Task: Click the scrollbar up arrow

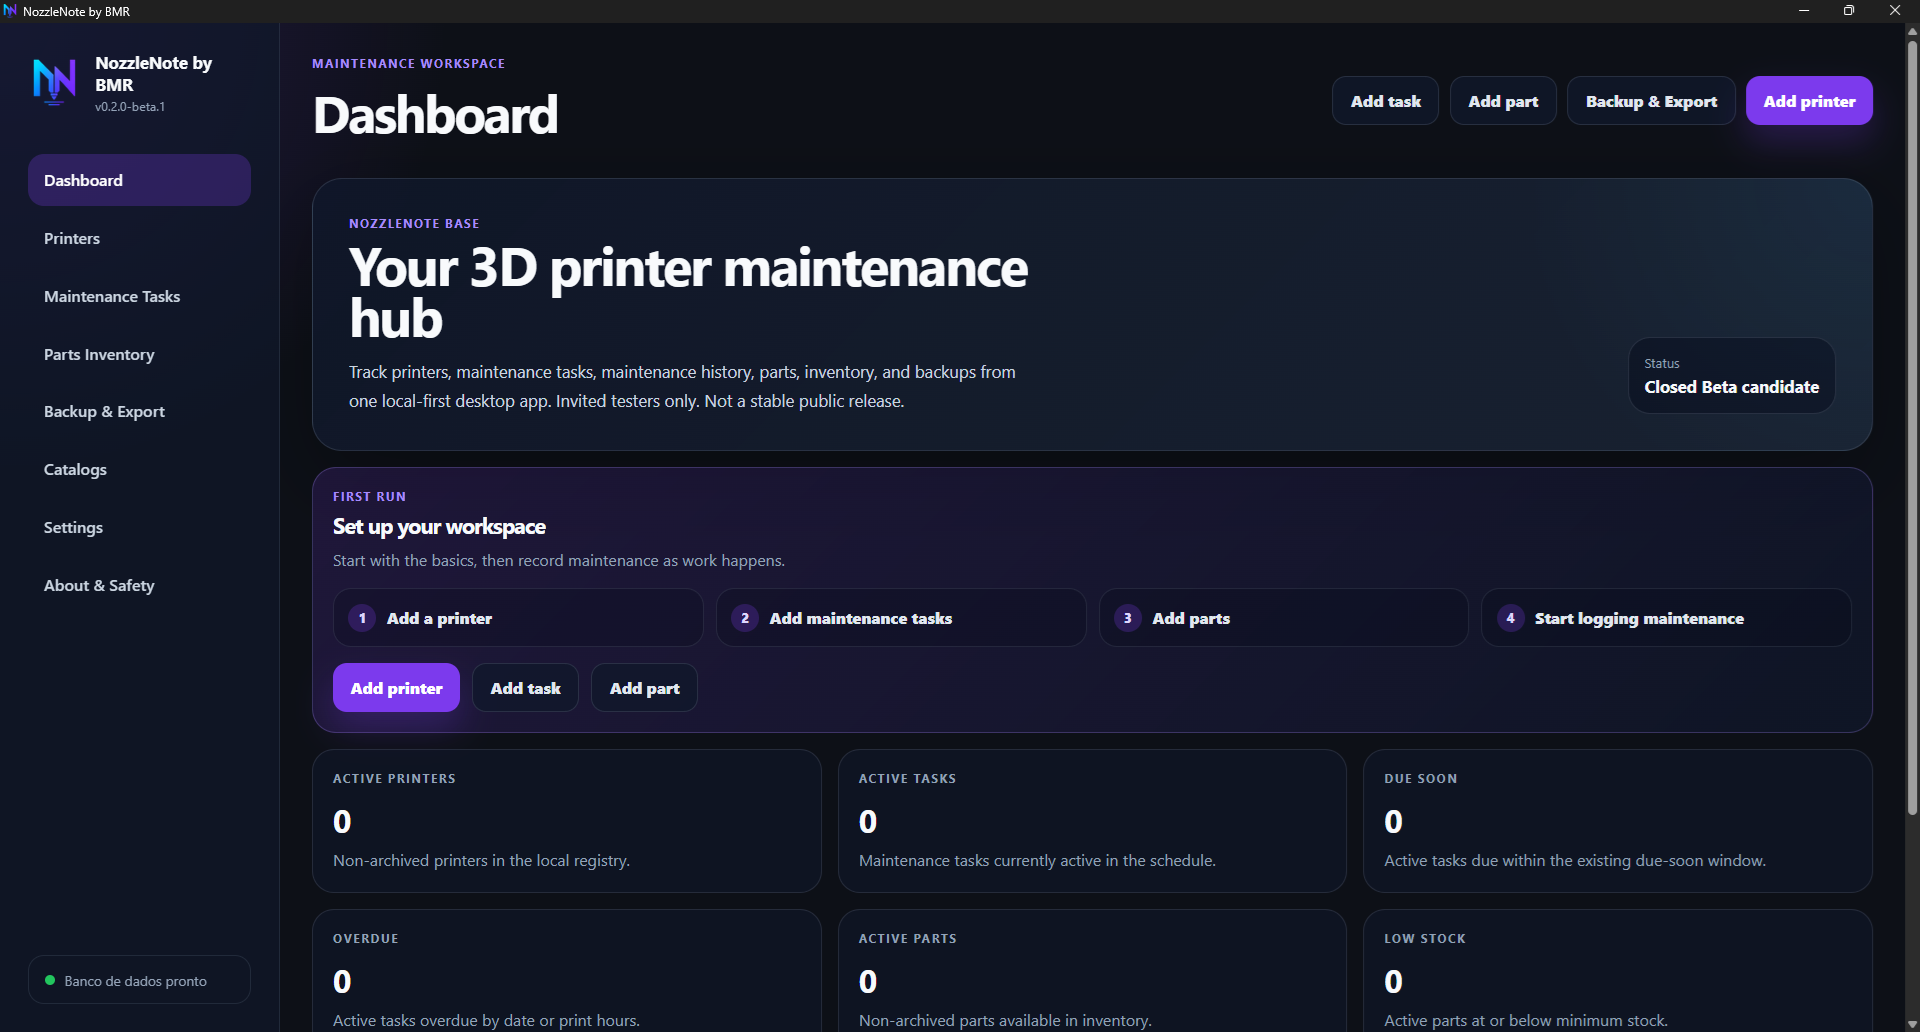Action: [1912, 31]
